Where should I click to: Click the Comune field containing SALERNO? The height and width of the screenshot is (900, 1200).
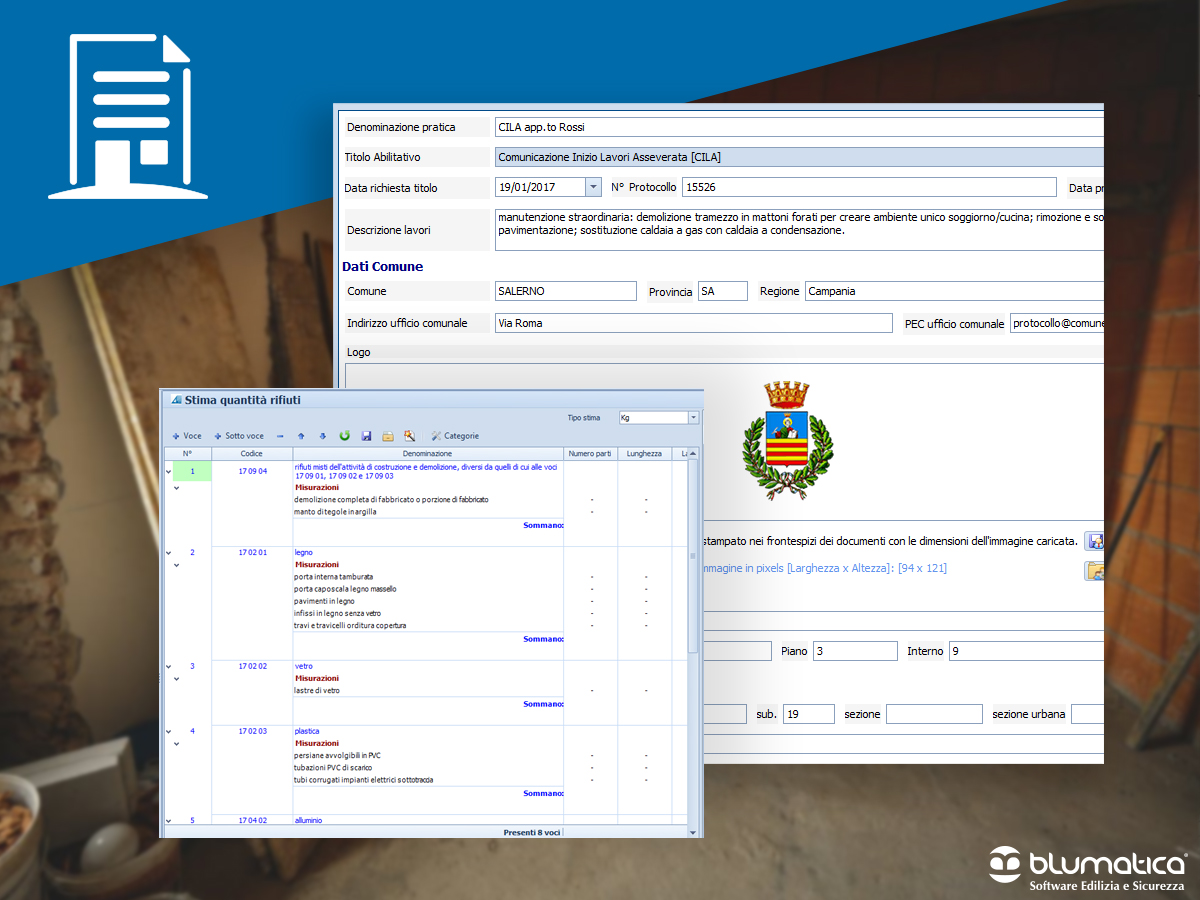tap(565, 291)
